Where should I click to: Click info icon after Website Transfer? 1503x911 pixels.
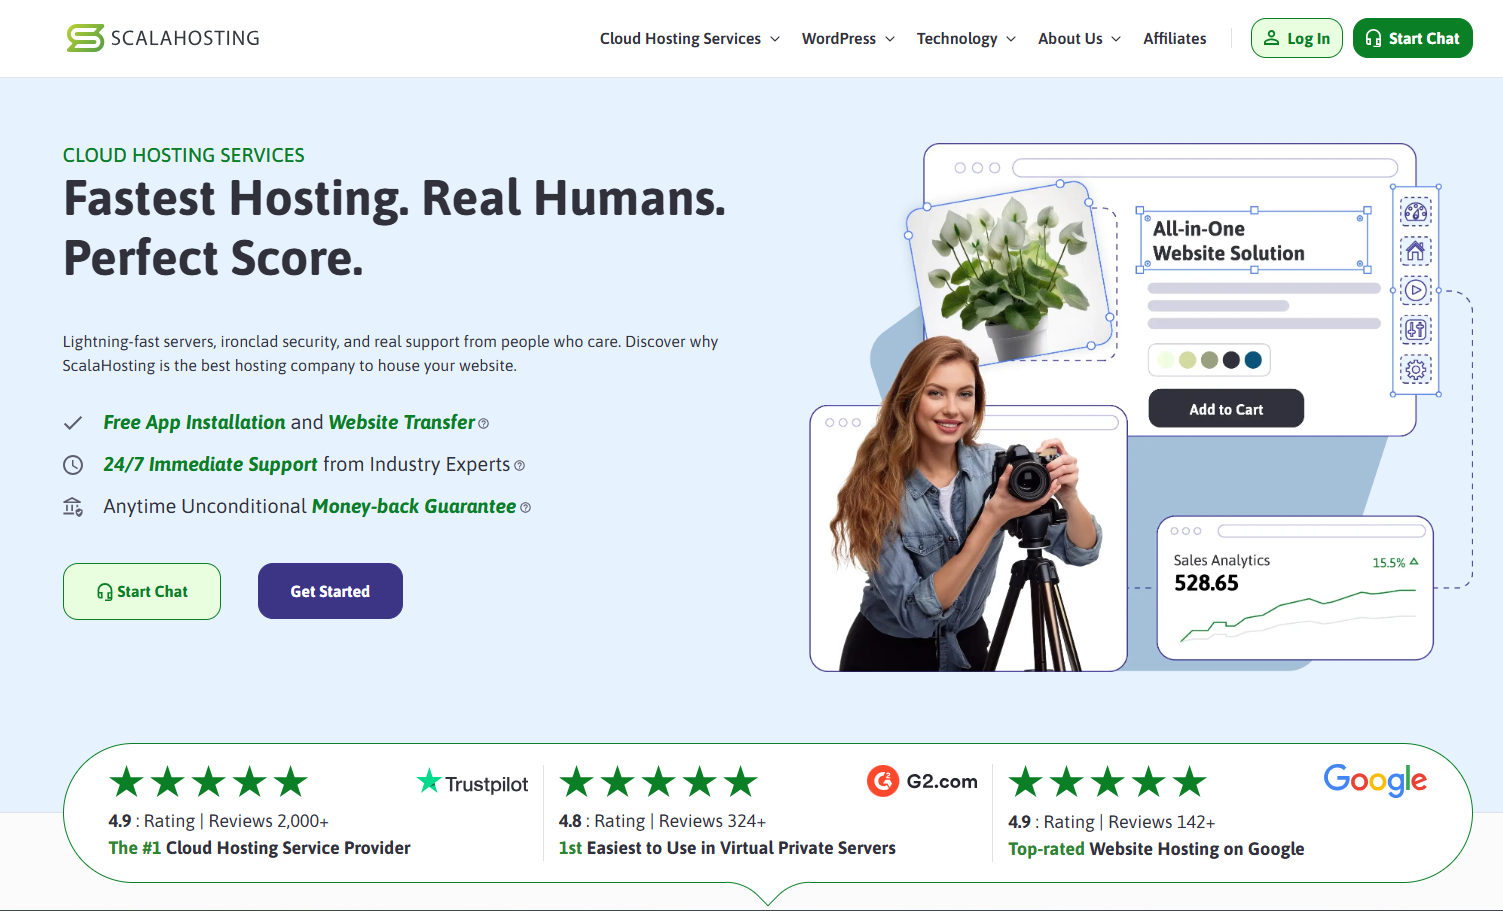484,424
